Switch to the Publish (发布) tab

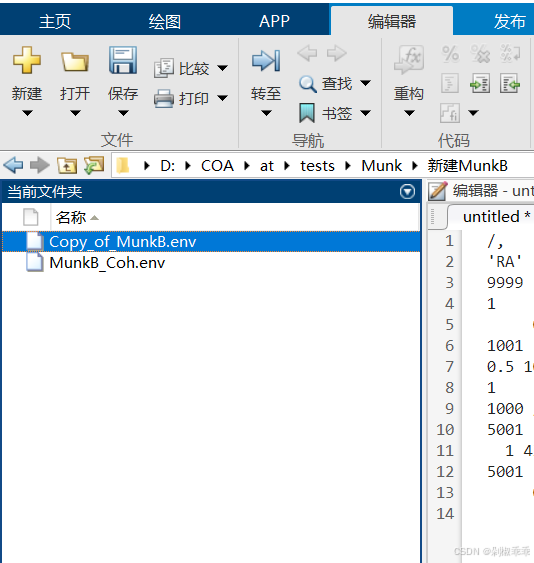(x=510, y=21)
